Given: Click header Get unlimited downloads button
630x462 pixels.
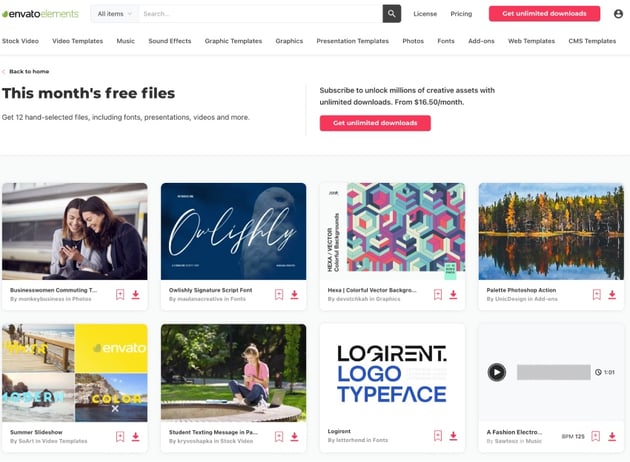Looking at the screenshot, I should coord(544,14).
